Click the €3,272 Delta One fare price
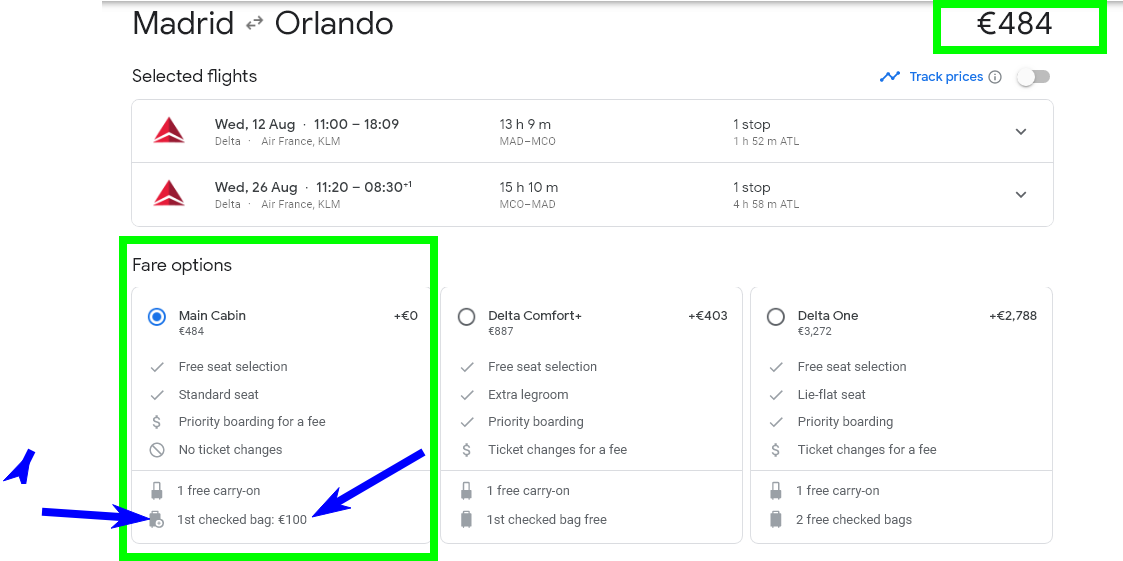The height and width of the screenshot is (561, 1123). 816,332
